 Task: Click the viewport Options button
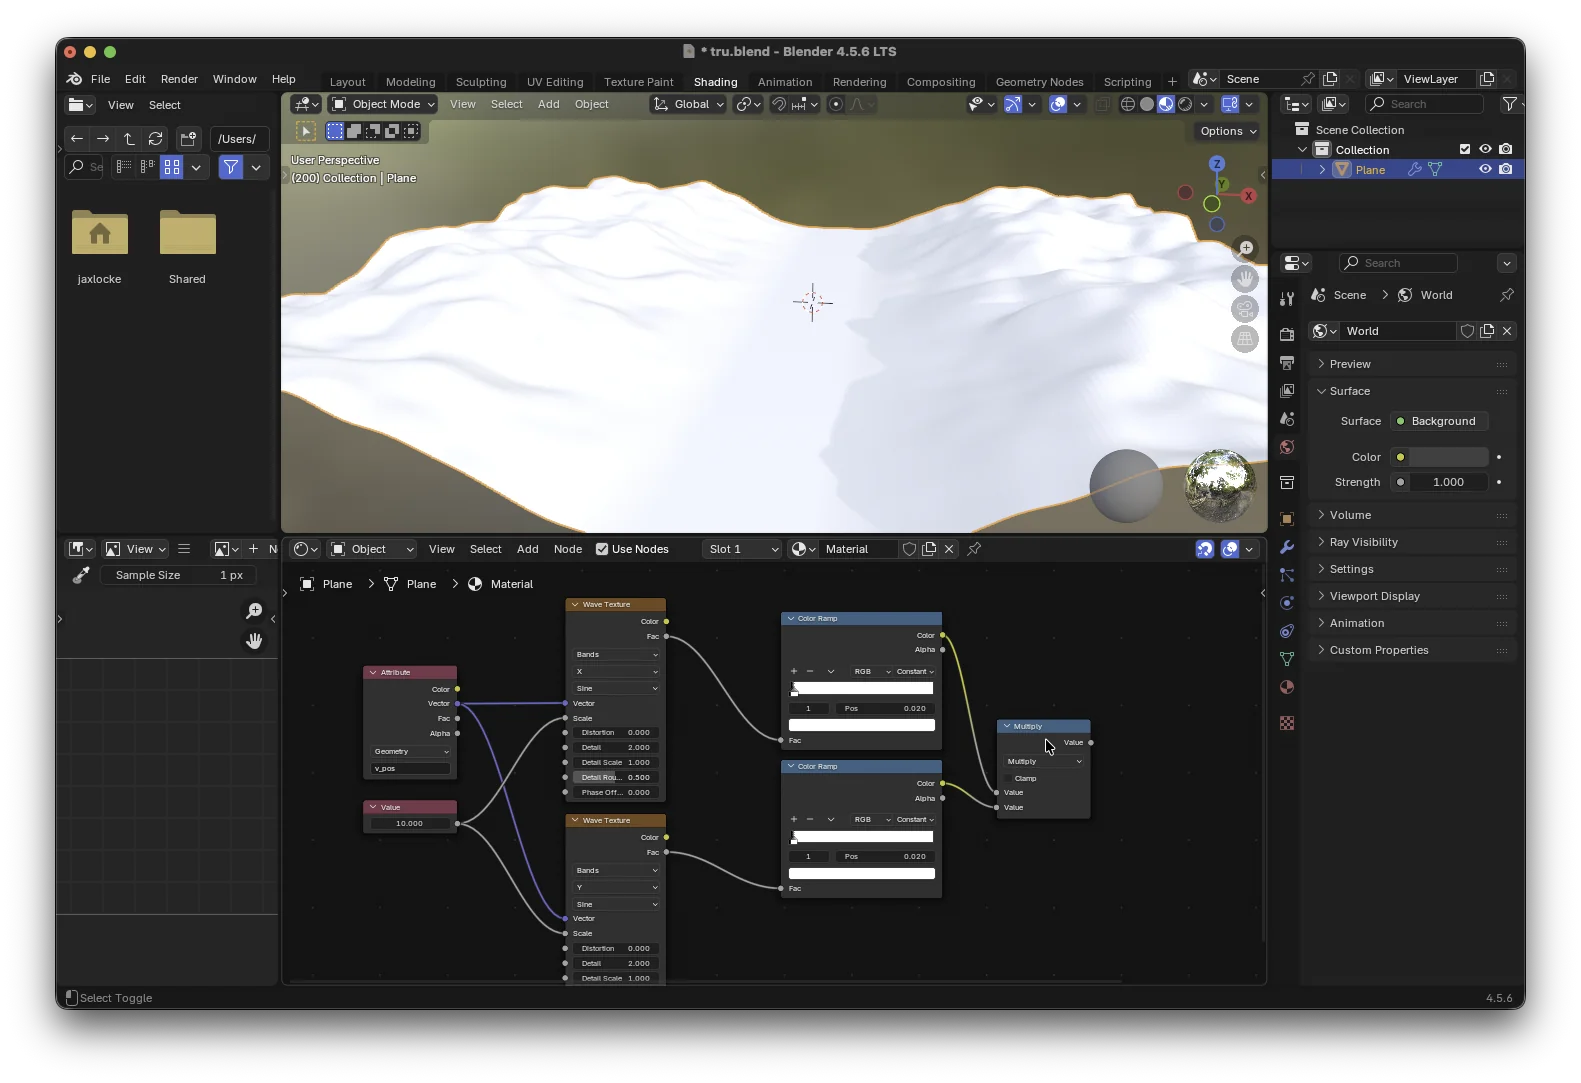(1228, 131)
